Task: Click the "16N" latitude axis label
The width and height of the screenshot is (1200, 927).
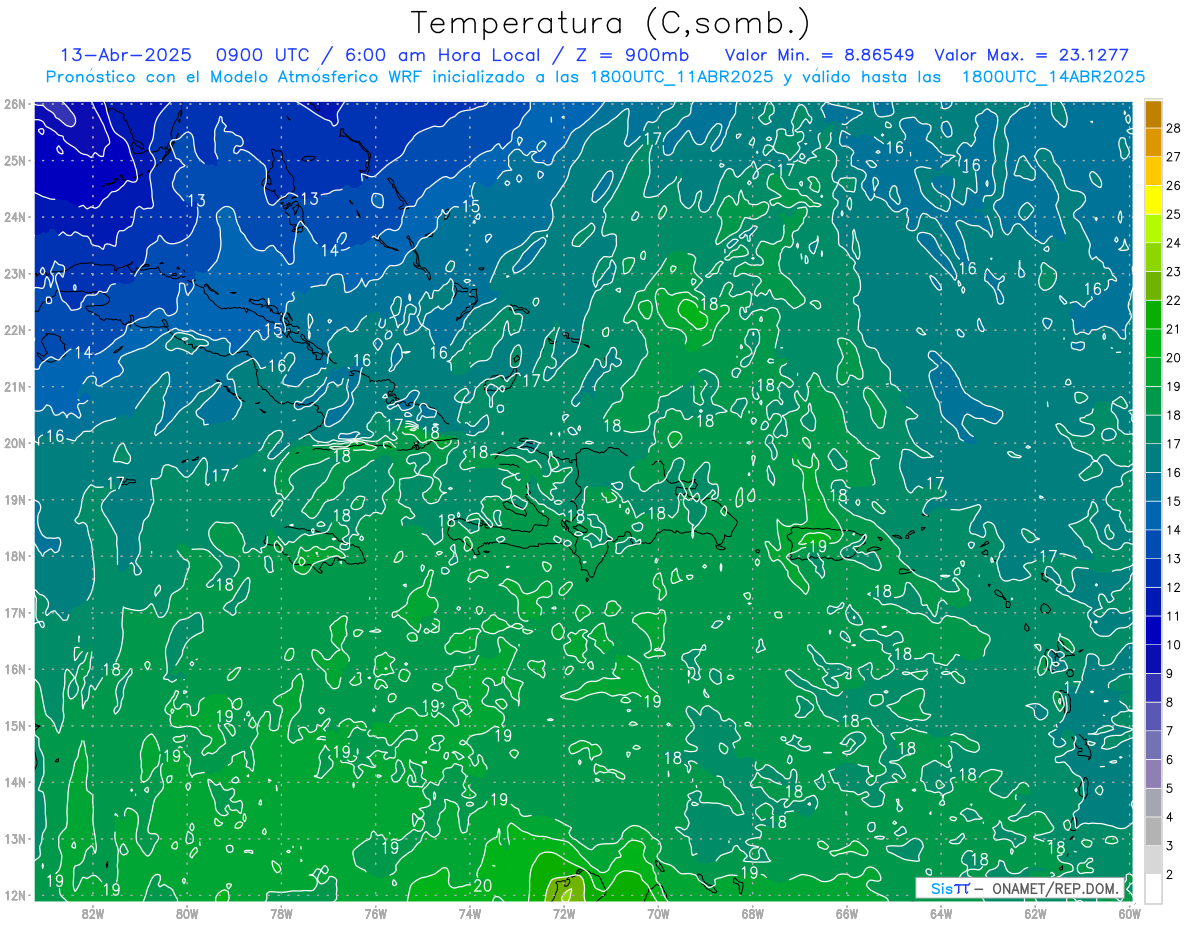Action: pos(15,669)
